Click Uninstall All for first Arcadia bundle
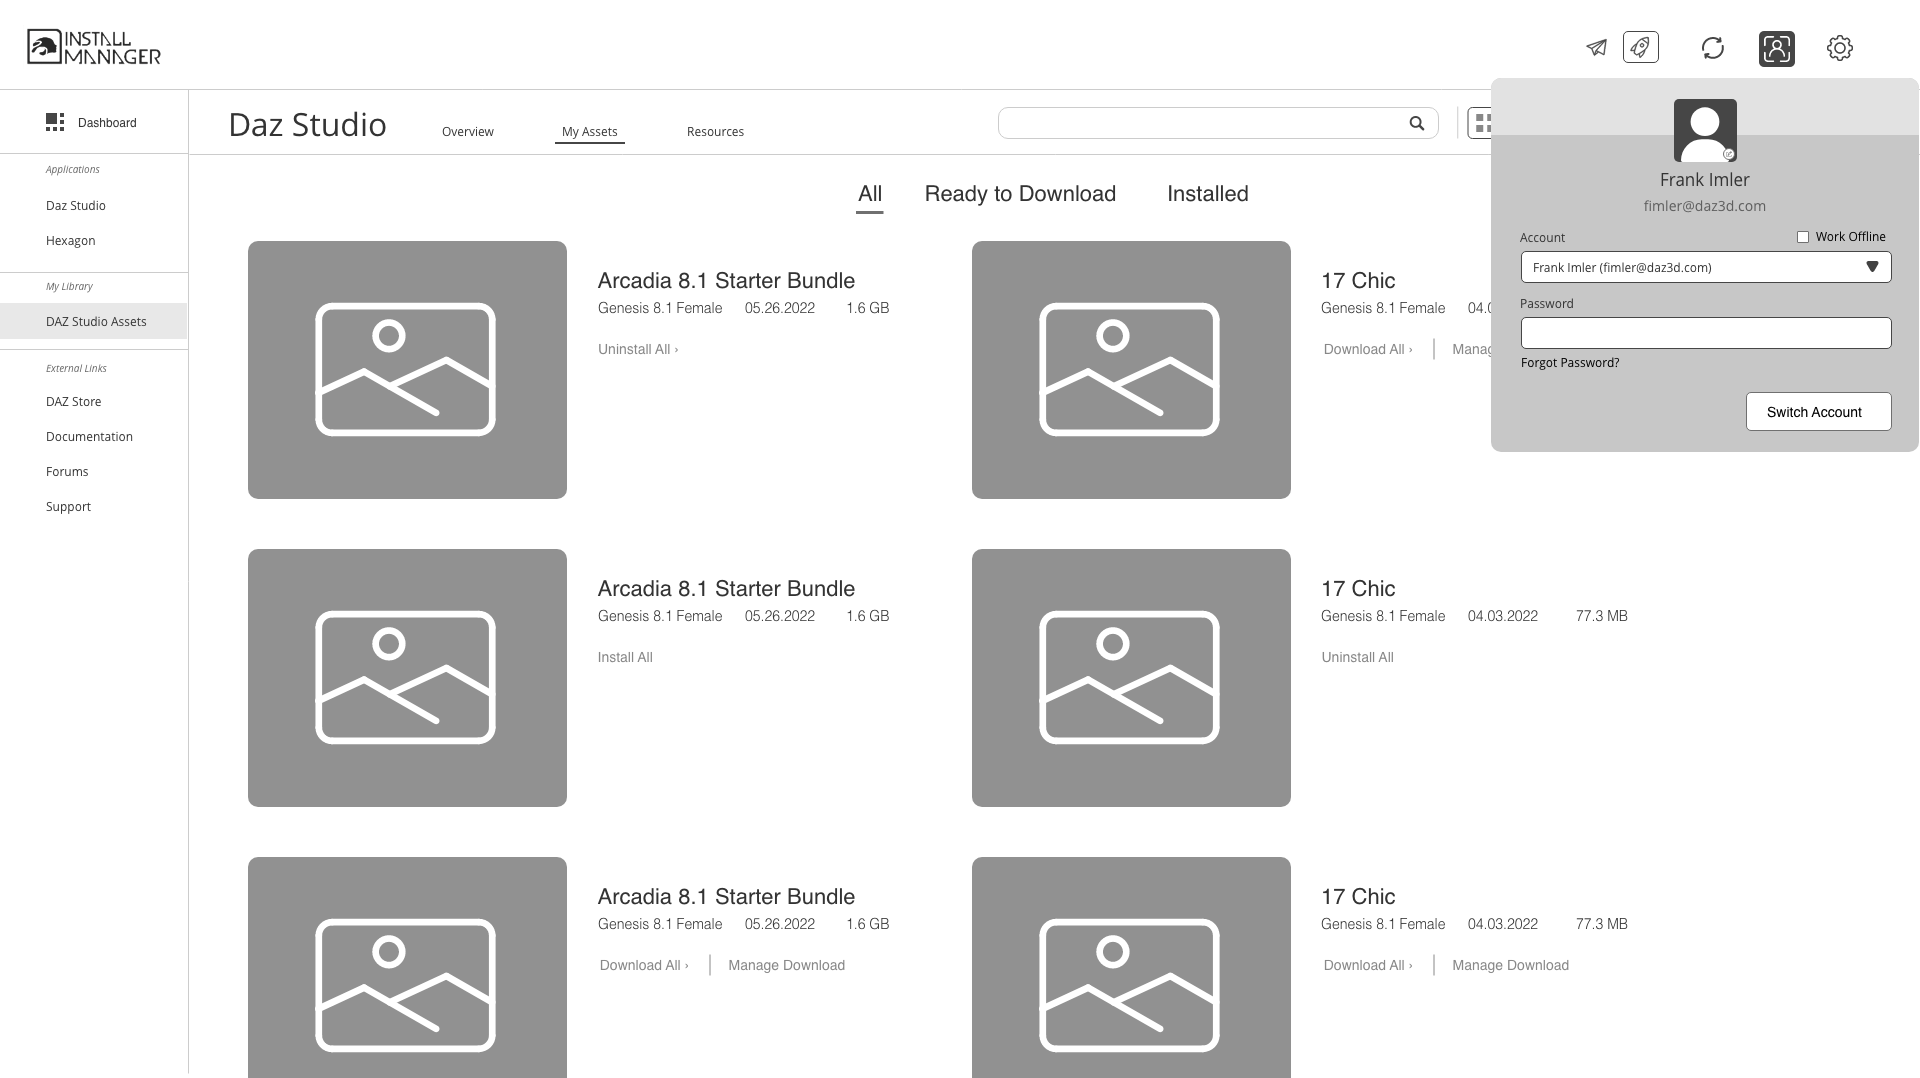1920x1078 pixels. click(x=638, y=349)
